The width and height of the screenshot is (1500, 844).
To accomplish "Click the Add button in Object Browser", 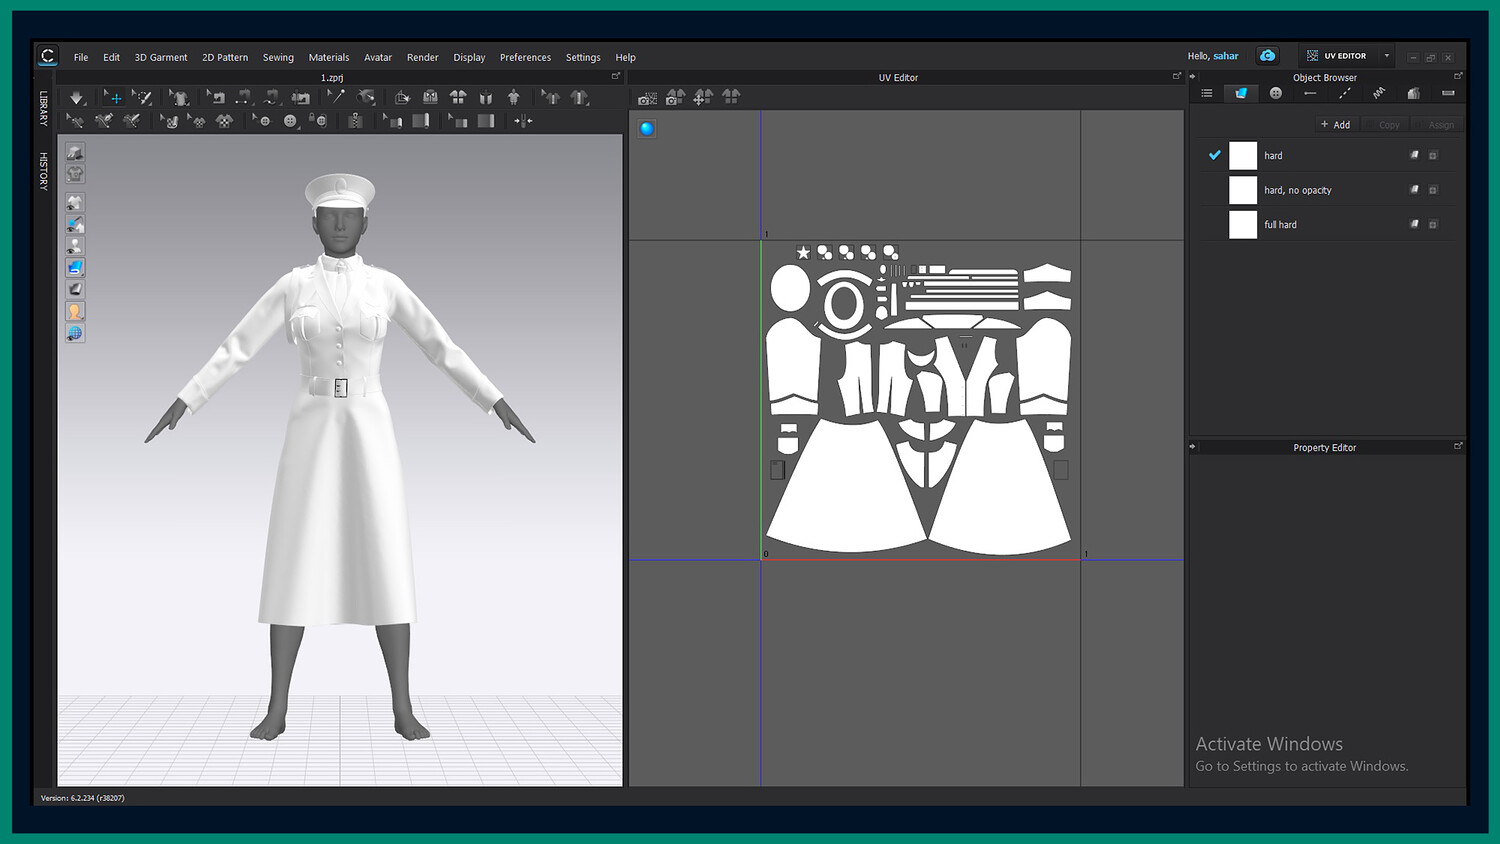I will [x=1335, y=125].
